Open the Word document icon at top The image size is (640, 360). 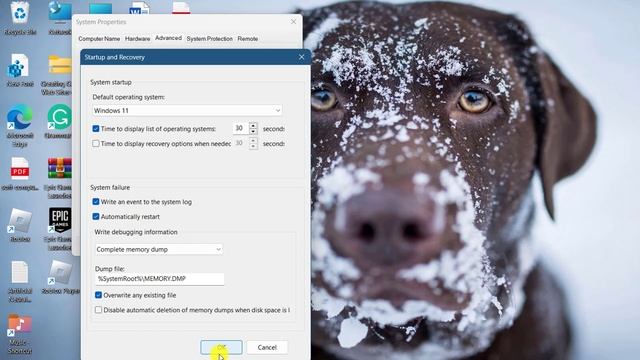139,8
